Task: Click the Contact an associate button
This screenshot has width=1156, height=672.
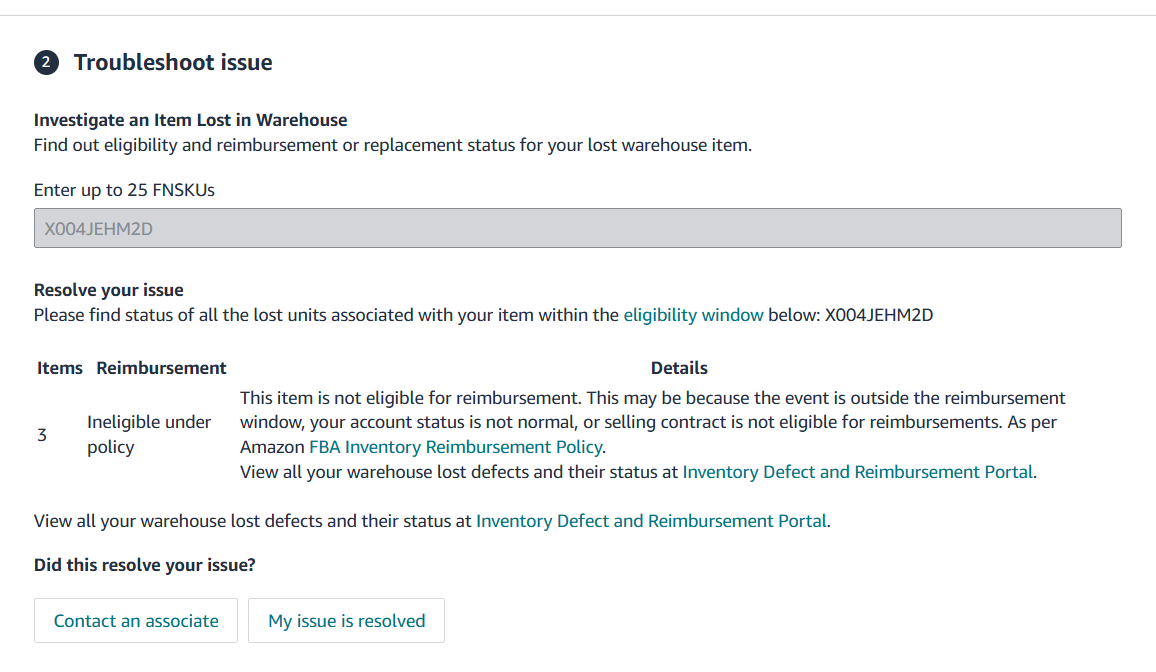Action: pos(136,621)
